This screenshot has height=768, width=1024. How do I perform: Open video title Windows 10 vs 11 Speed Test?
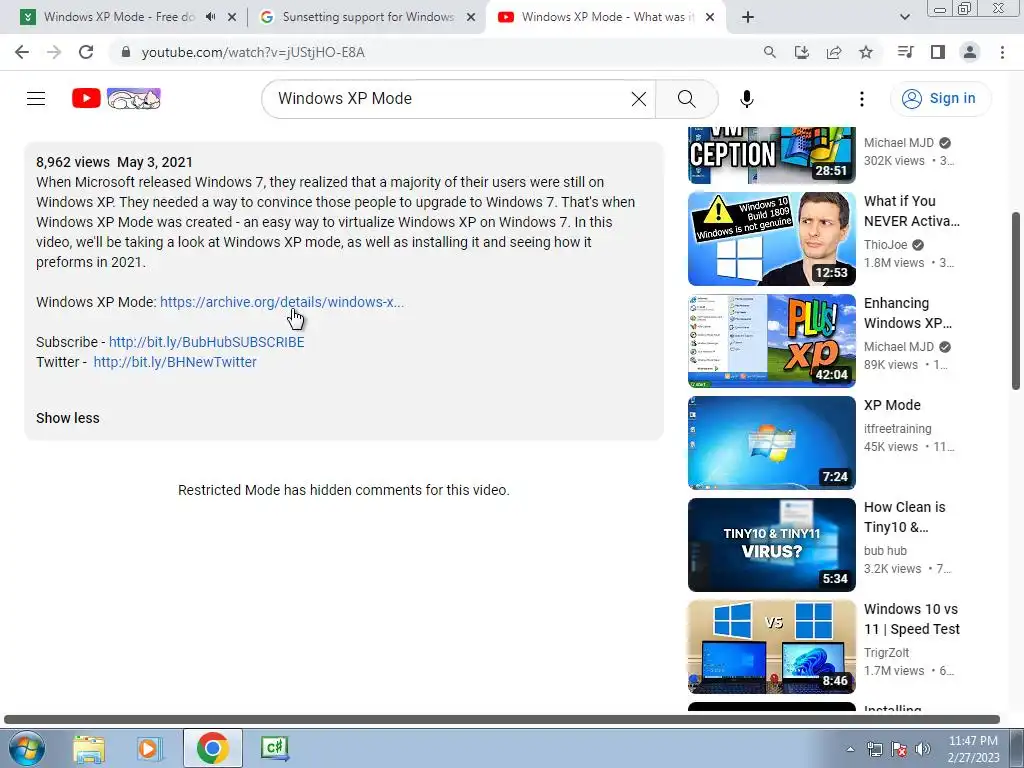point(912,618)
